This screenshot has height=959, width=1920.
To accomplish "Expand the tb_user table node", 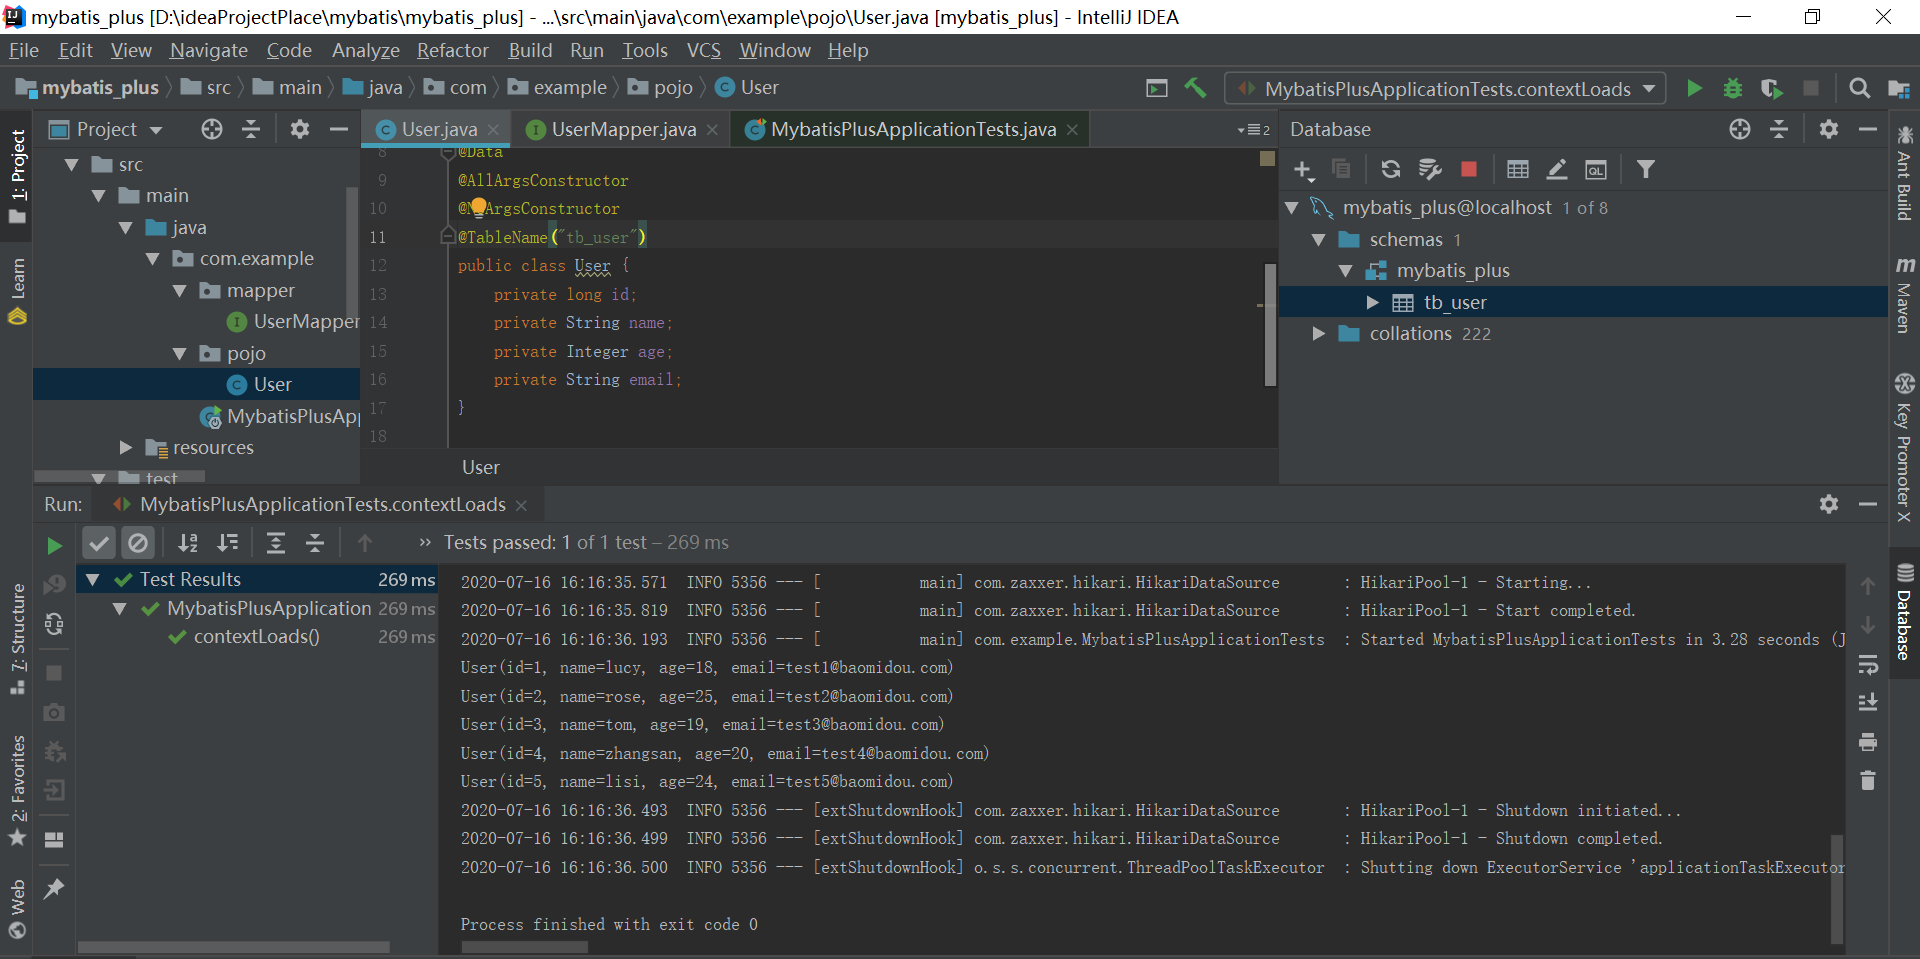I will coord(1372,302).
